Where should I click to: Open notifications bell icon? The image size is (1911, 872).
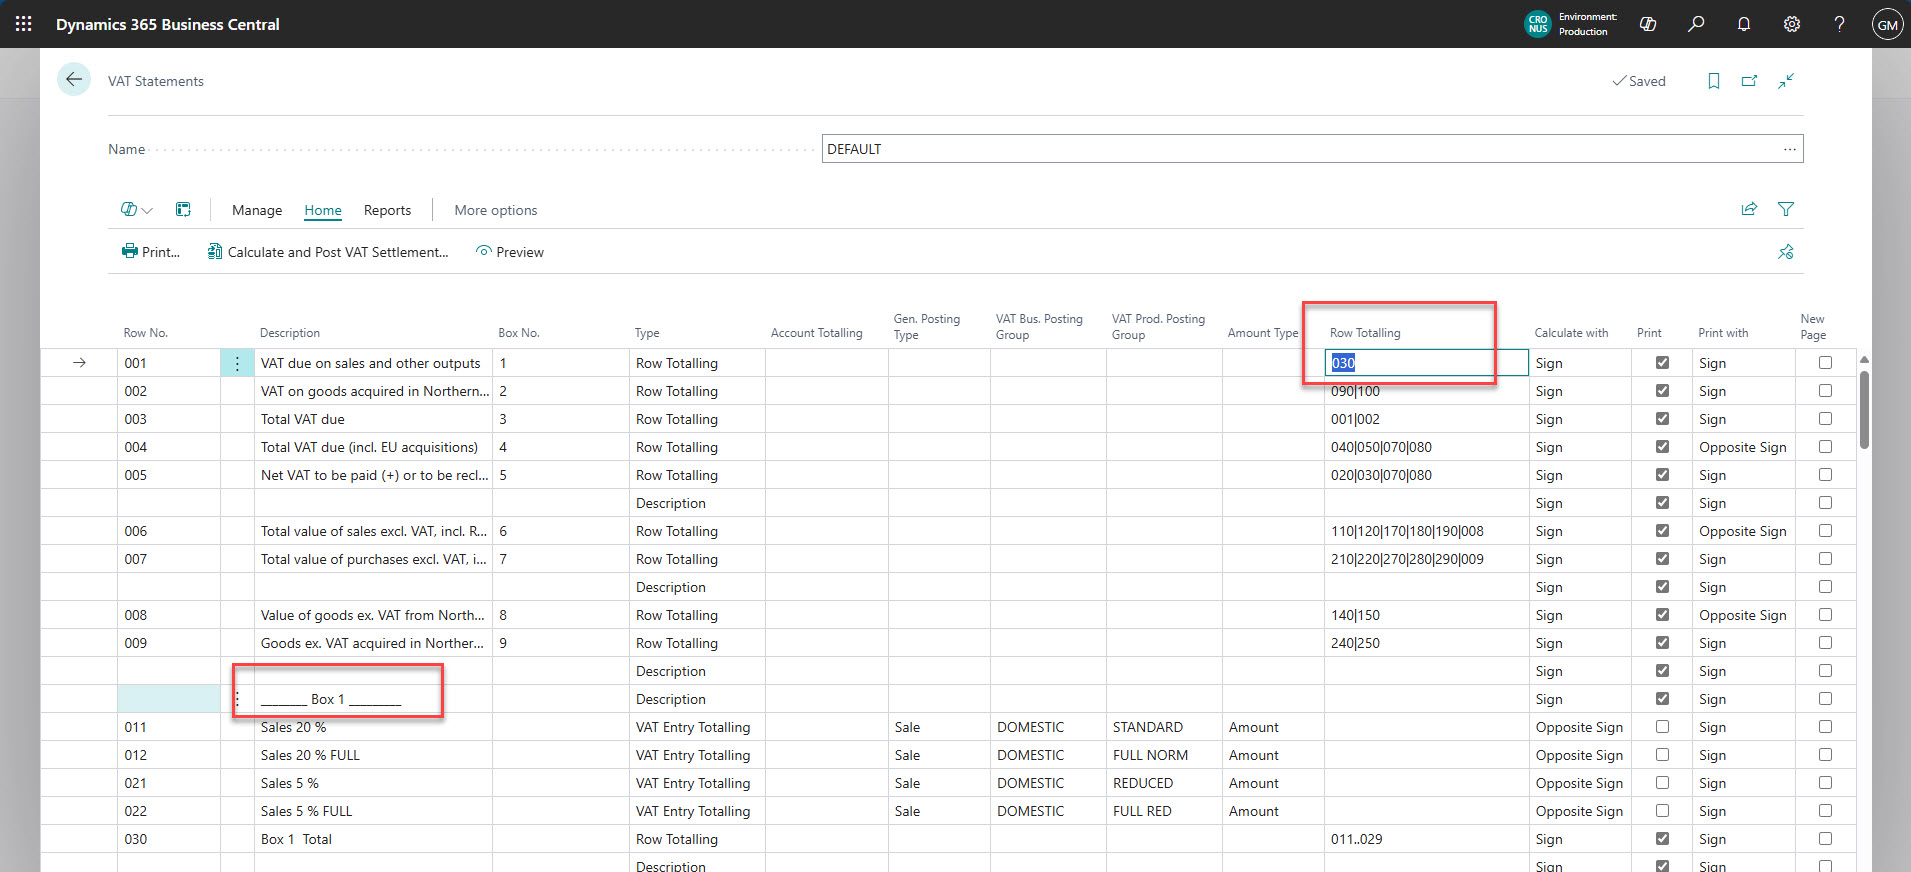coord(1744,24)
